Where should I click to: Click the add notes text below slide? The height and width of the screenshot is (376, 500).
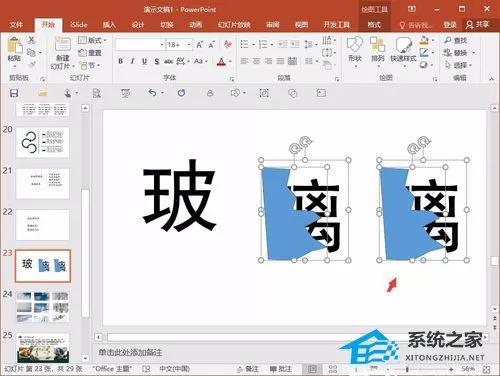130,352
